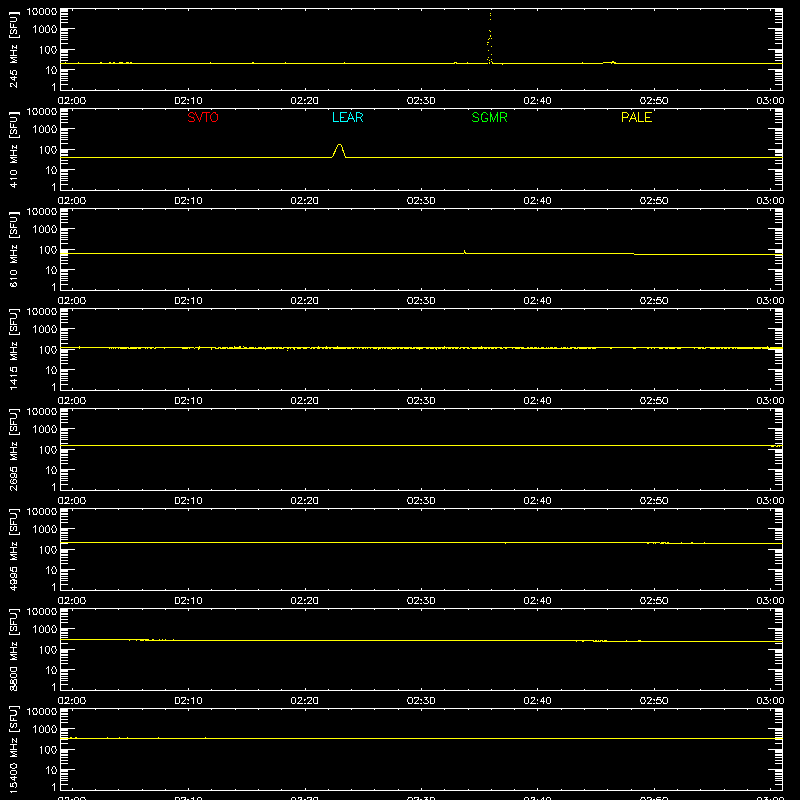
Task: Select the 15400 MHz [SFU] axis title
Action: (14, 749)
